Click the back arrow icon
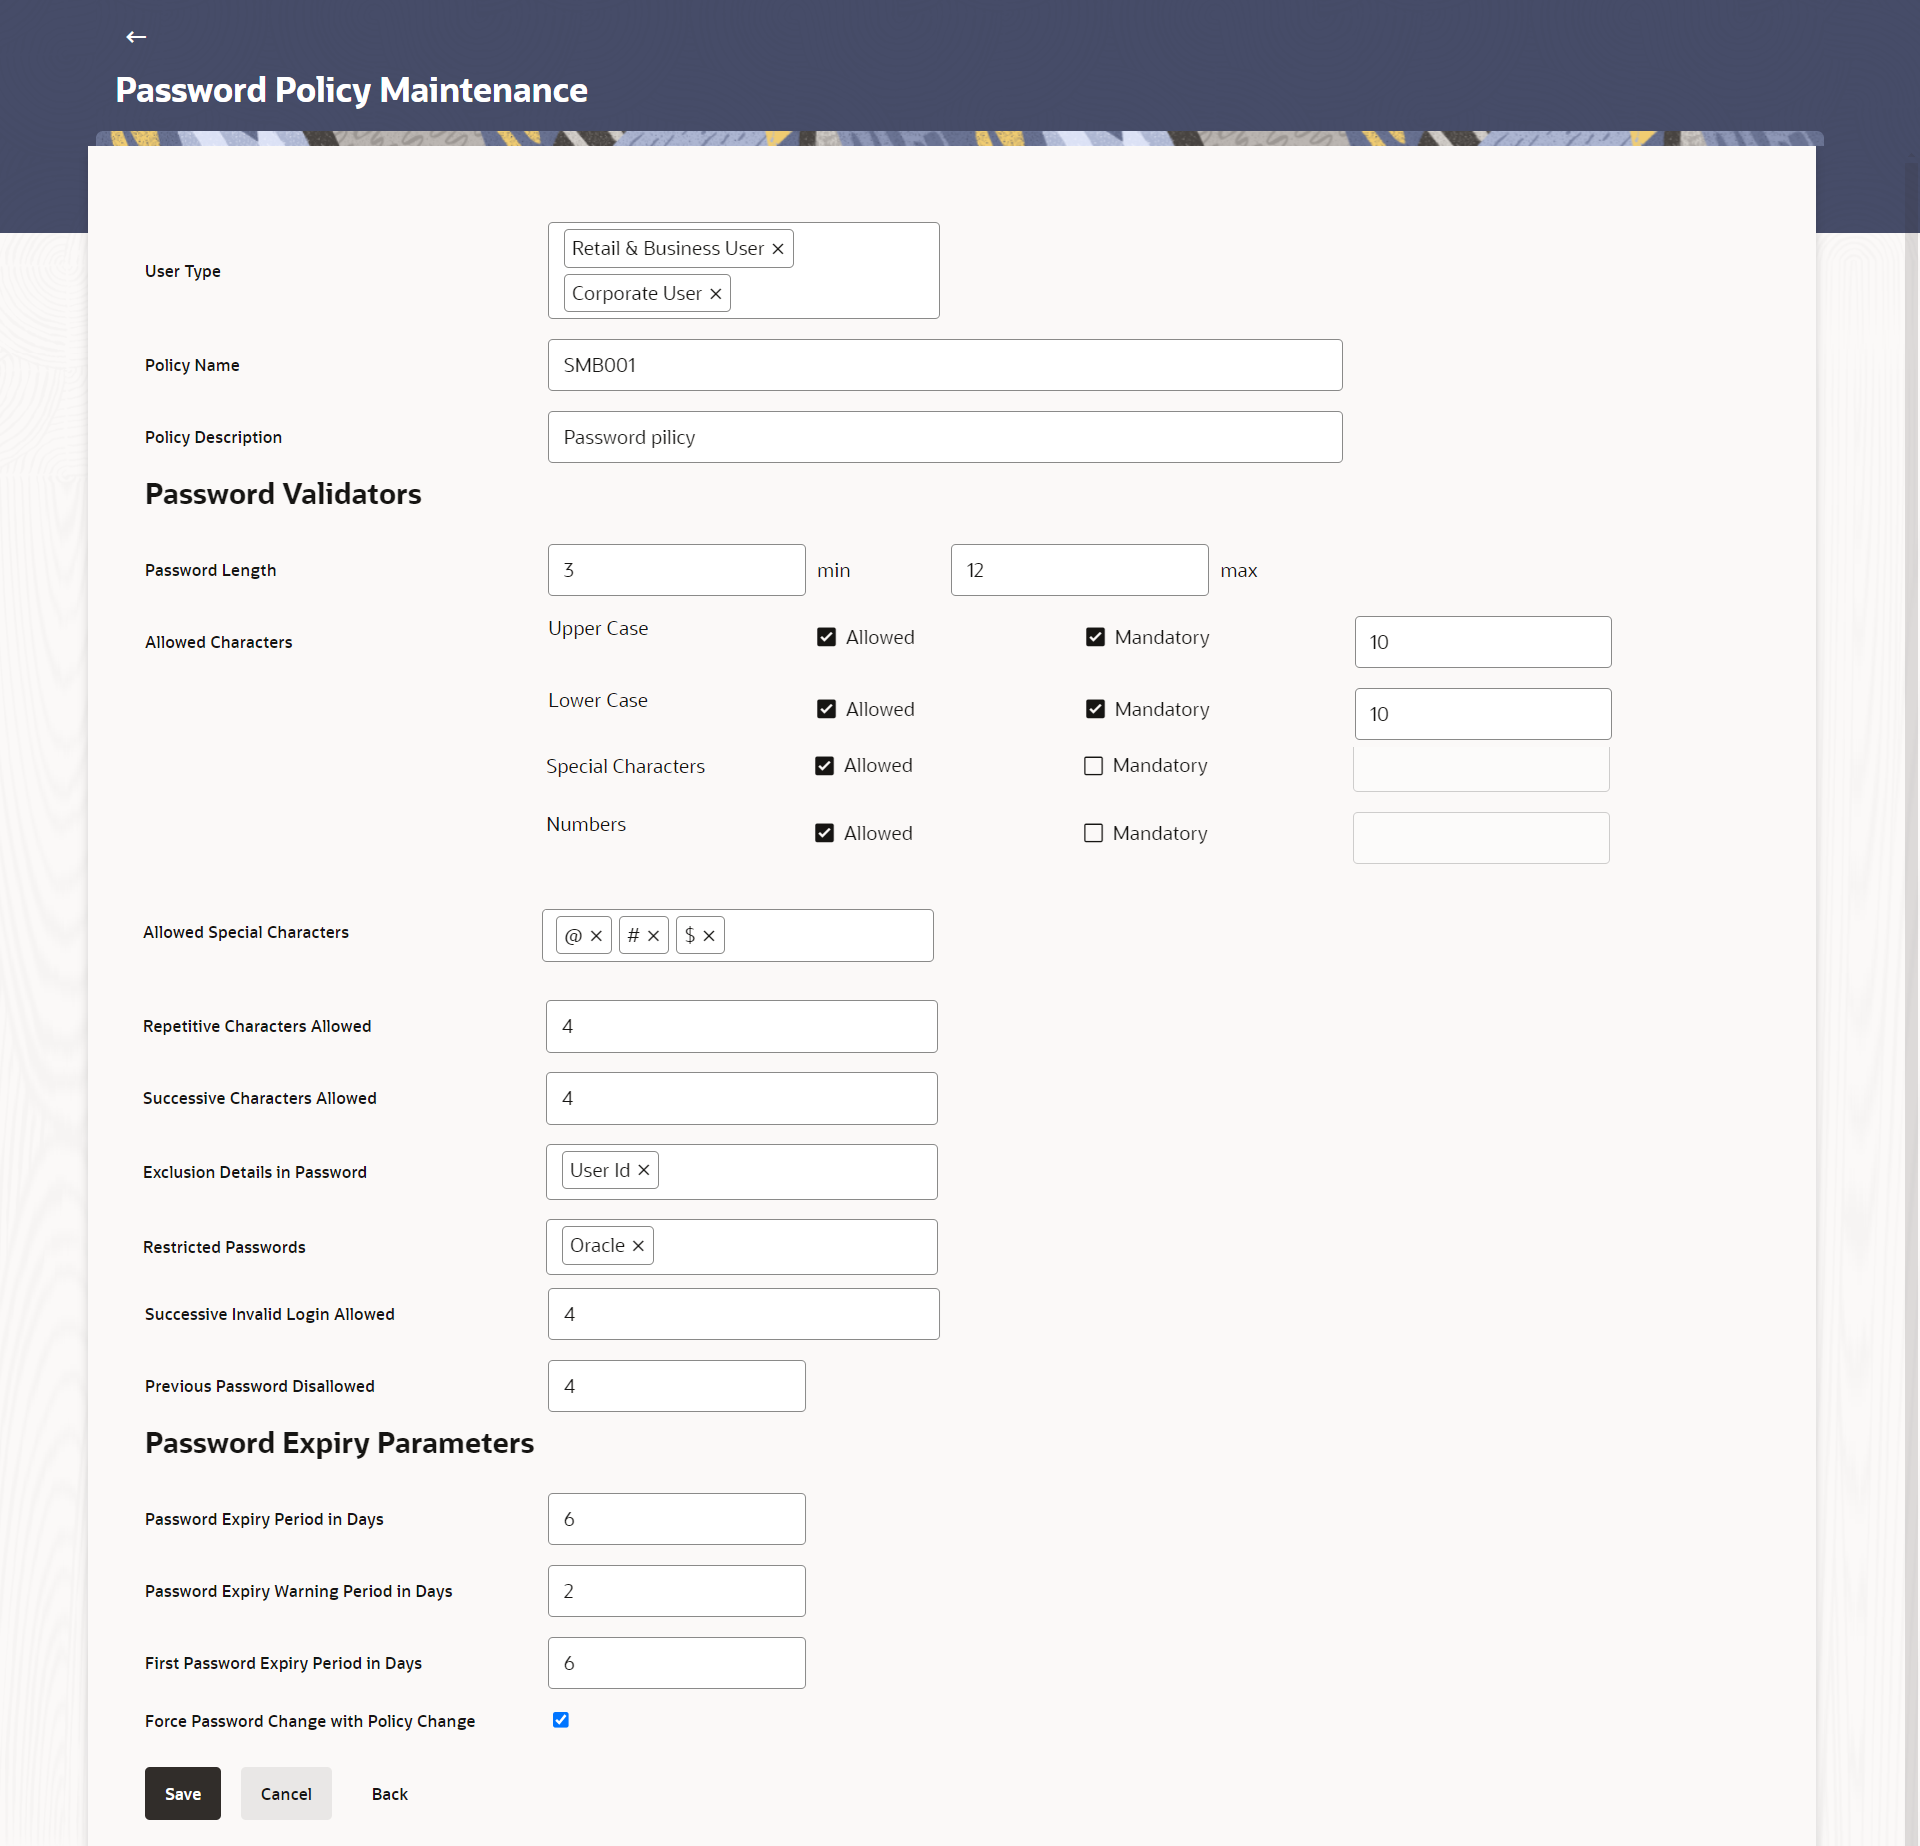Image resolution: width=1920 pixels, height=1846 pixels. pyautogui.click(x=136, y=37)
